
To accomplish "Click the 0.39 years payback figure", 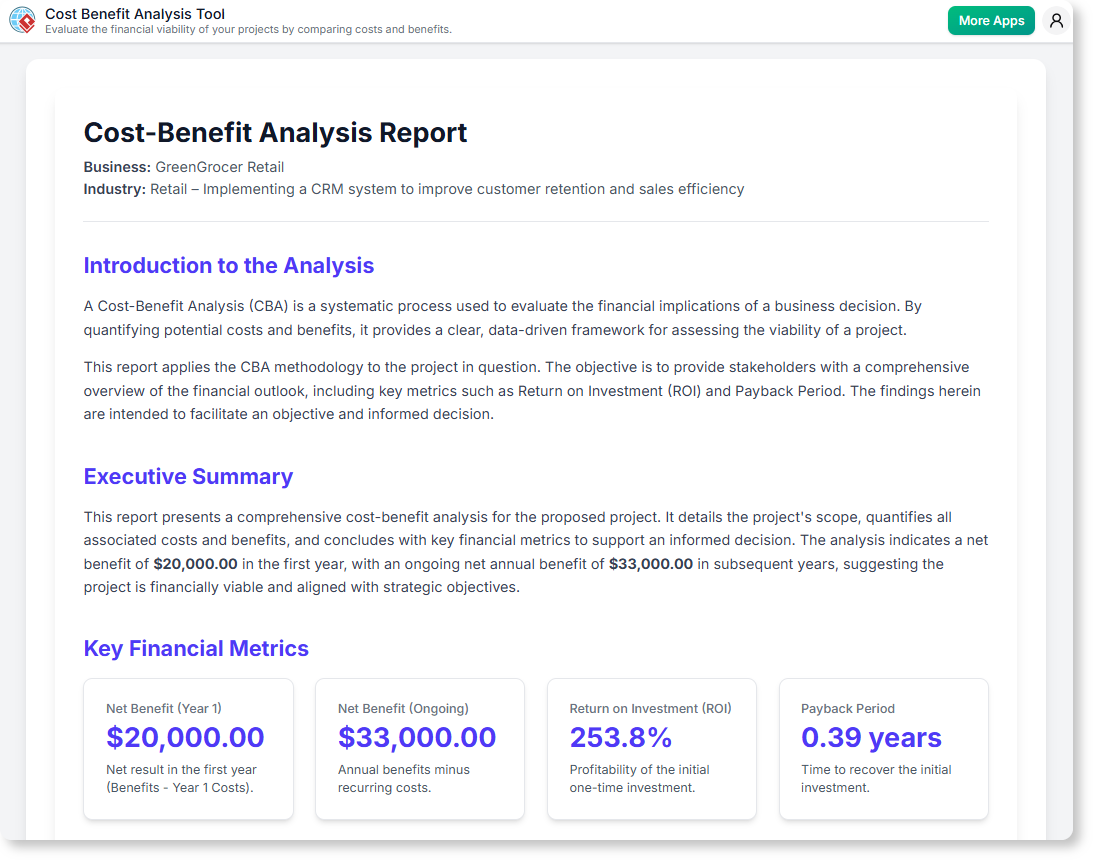I will [x=871, y=737].
